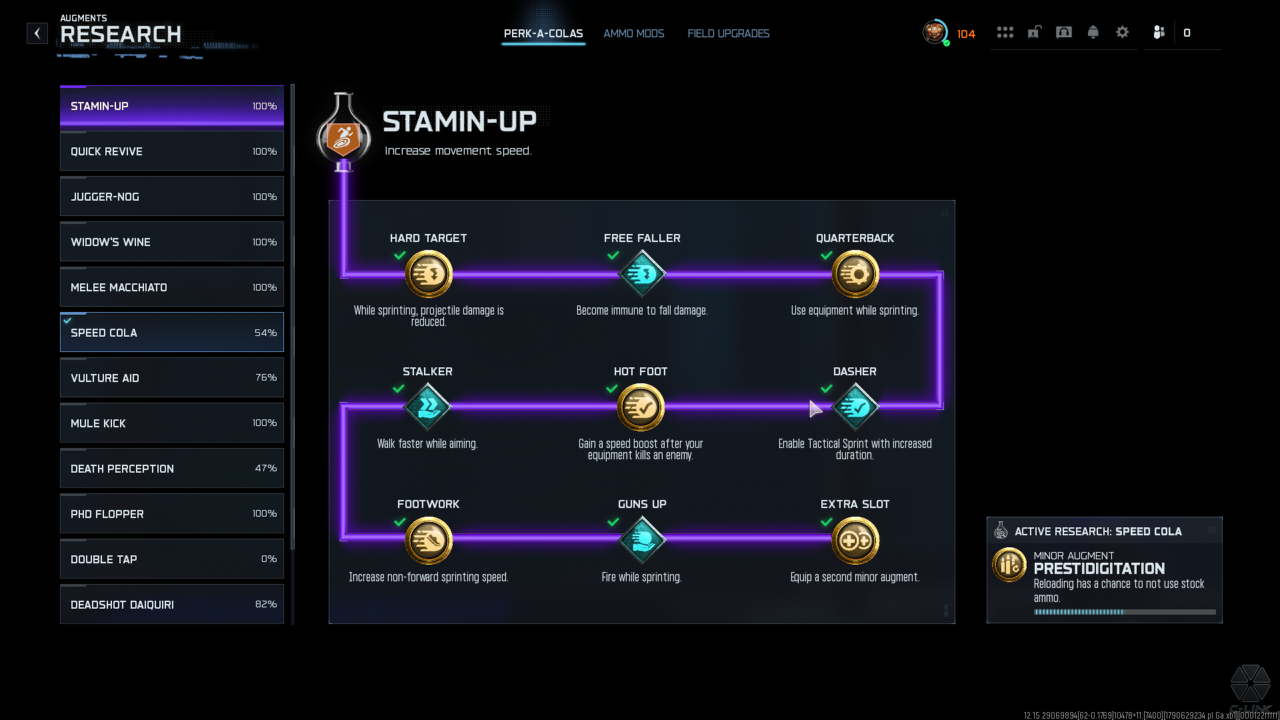This screenshot has width=1280, height=720.
Task: Open settings gear
Action: 1122,33
